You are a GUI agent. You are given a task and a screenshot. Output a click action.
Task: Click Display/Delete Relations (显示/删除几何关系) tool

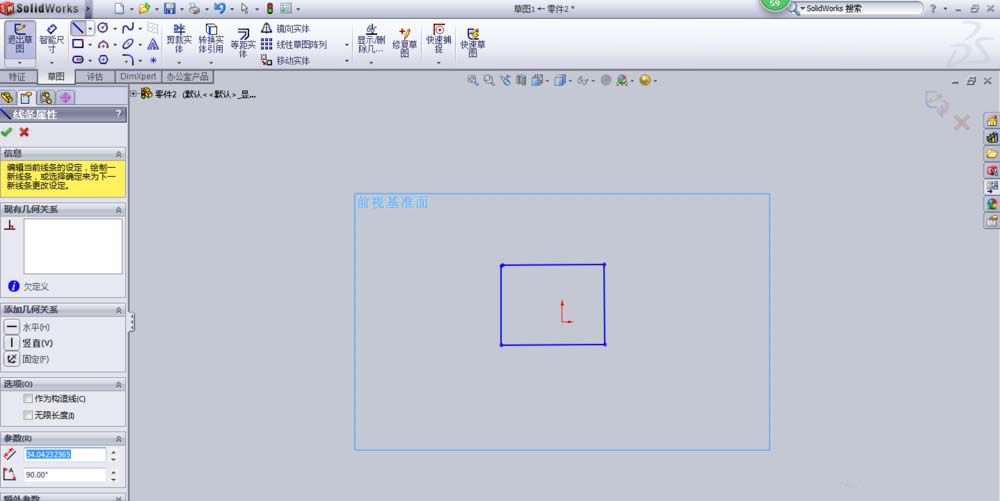coord(371,40)
